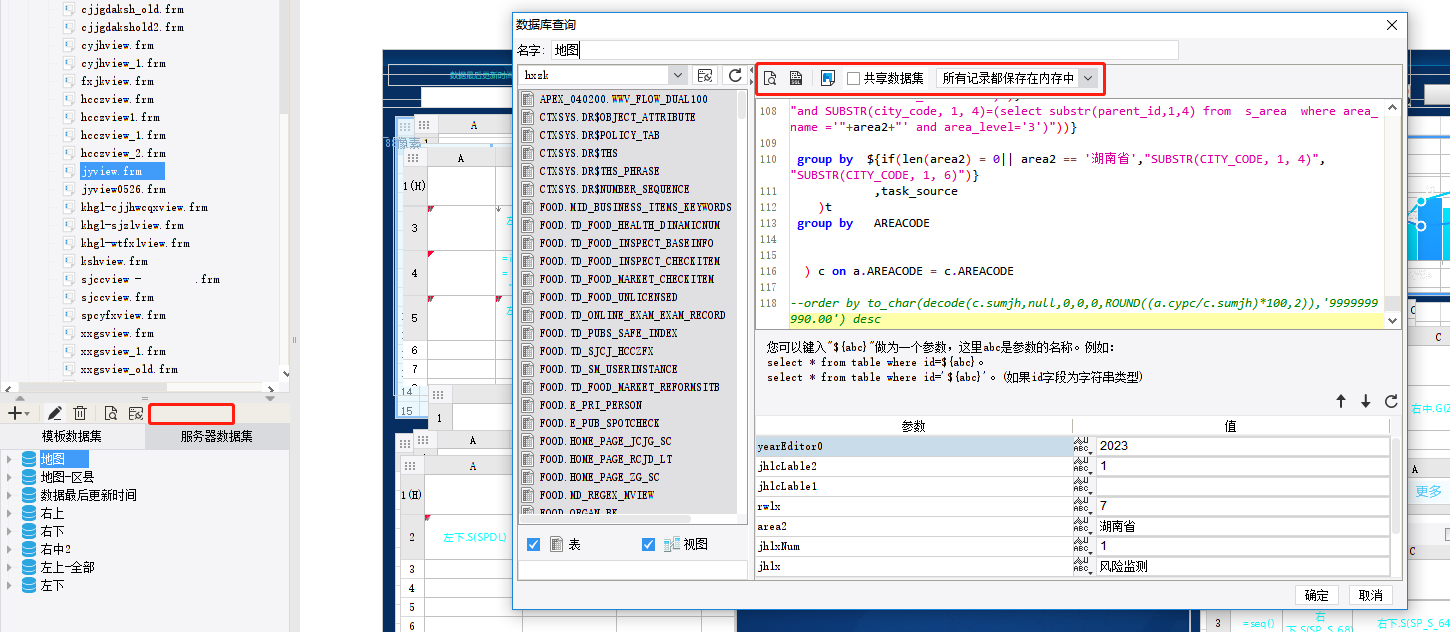Click the move parameter down arrow

coord(1366,402)
